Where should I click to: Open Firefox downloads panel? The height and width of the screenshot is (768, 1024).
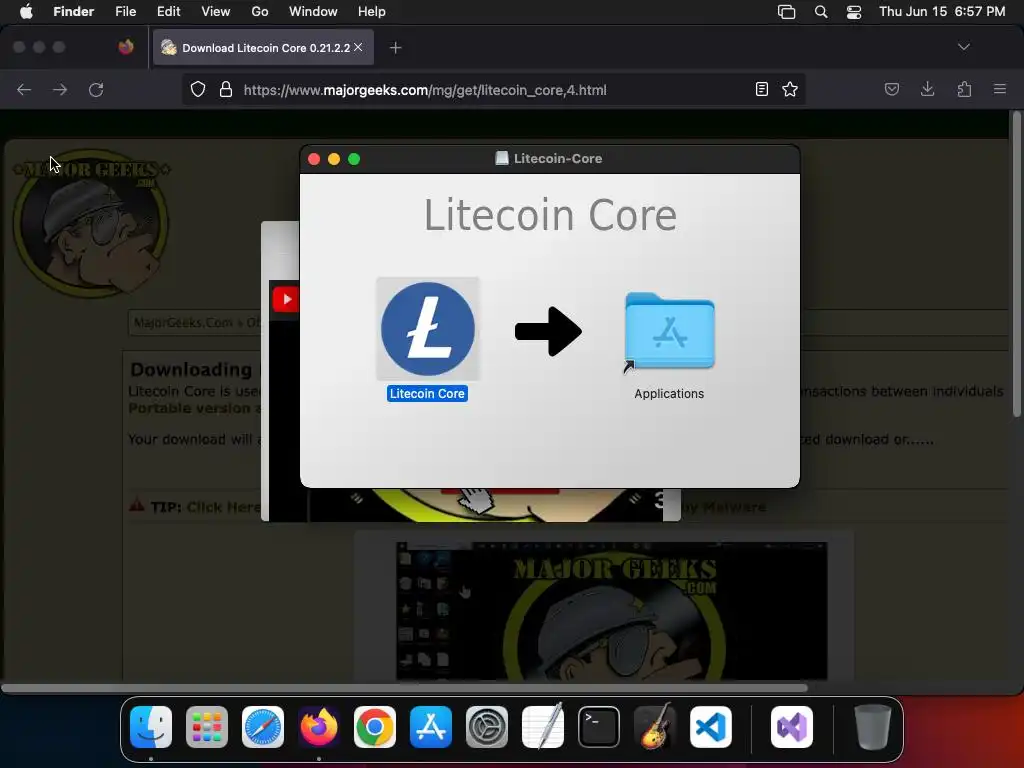[x=927, y=89]
